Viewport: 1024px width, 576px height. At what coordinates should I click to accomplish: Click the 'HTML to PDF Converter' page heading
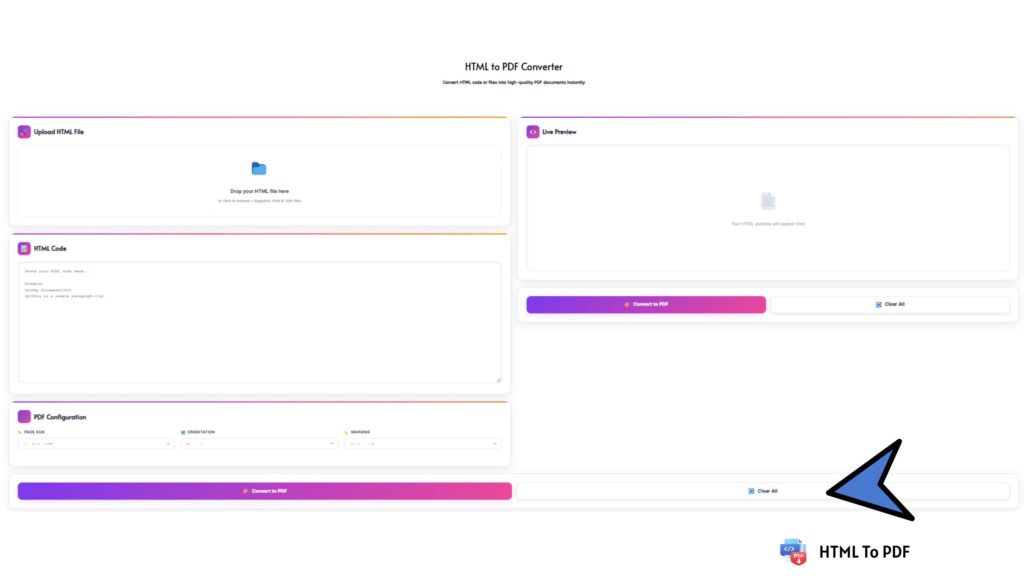pyautogui.click(x=513, y=67)
